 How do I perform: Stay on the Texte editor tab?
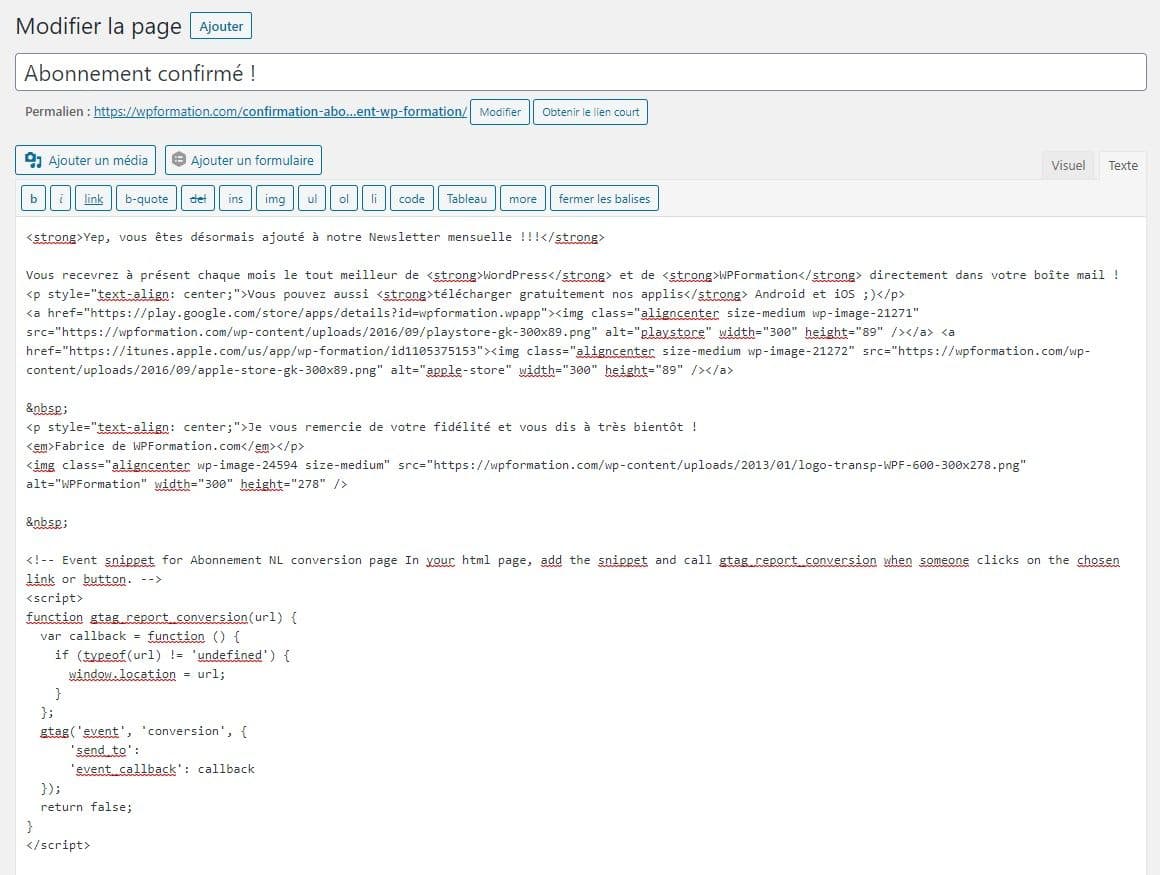[x=1123, y=165]
